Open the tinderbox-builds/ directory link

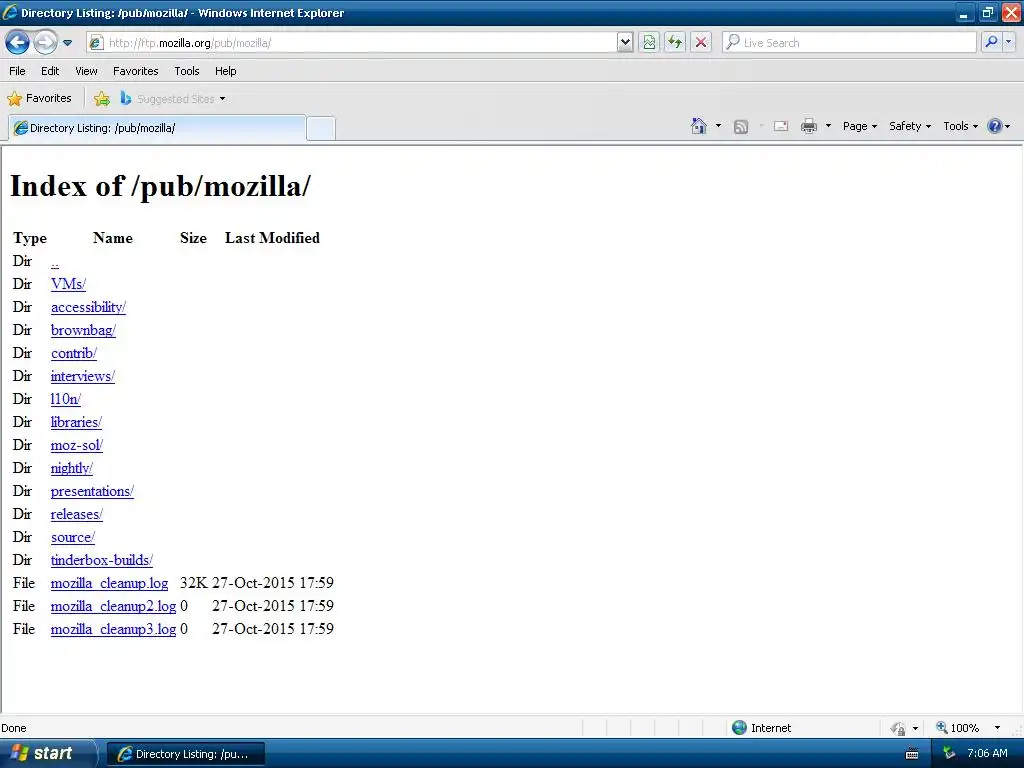point(102,560)
